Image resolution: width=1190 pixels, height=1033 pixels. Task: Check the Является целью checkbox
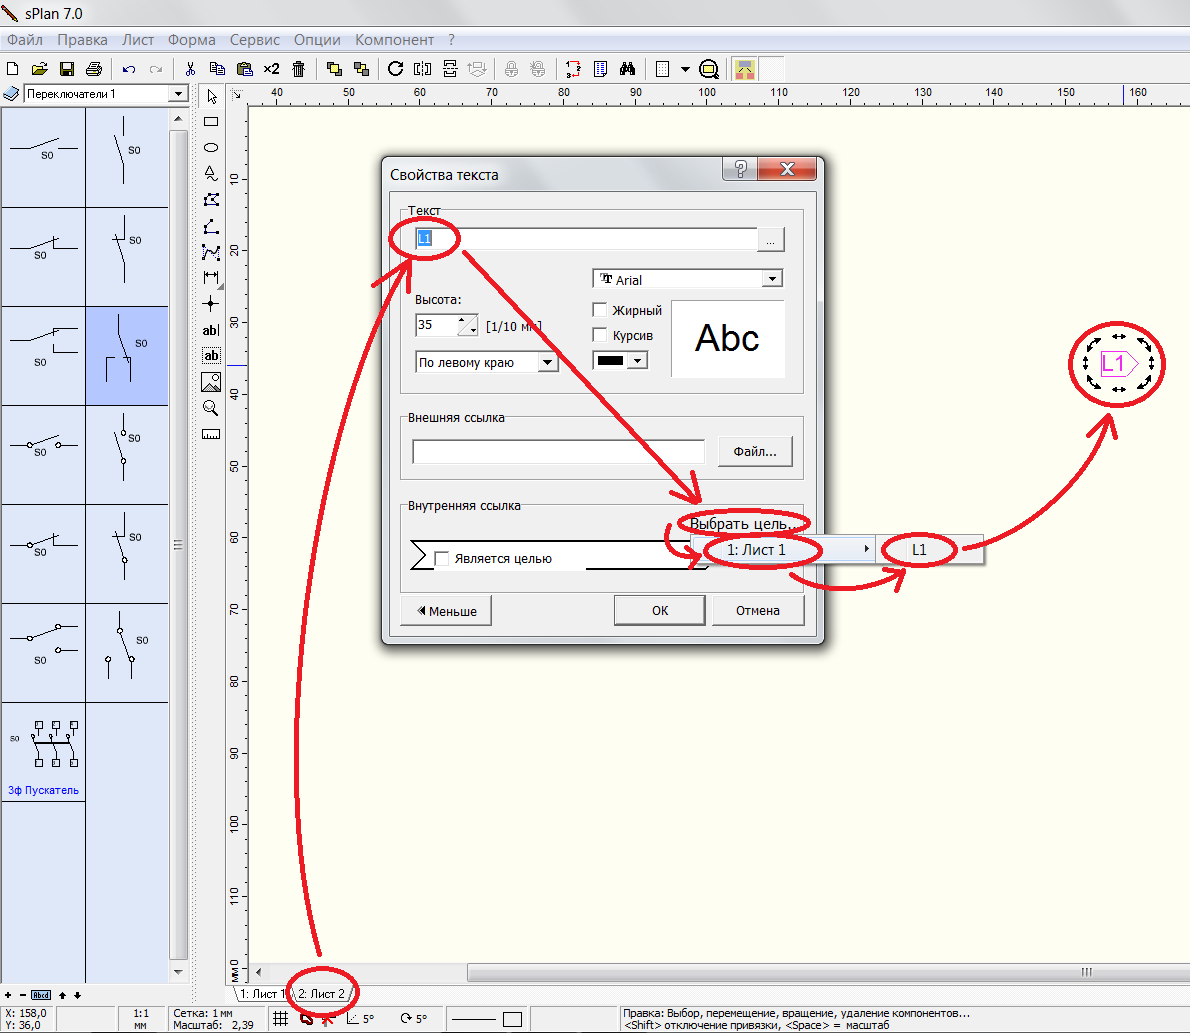click(442, 559)
